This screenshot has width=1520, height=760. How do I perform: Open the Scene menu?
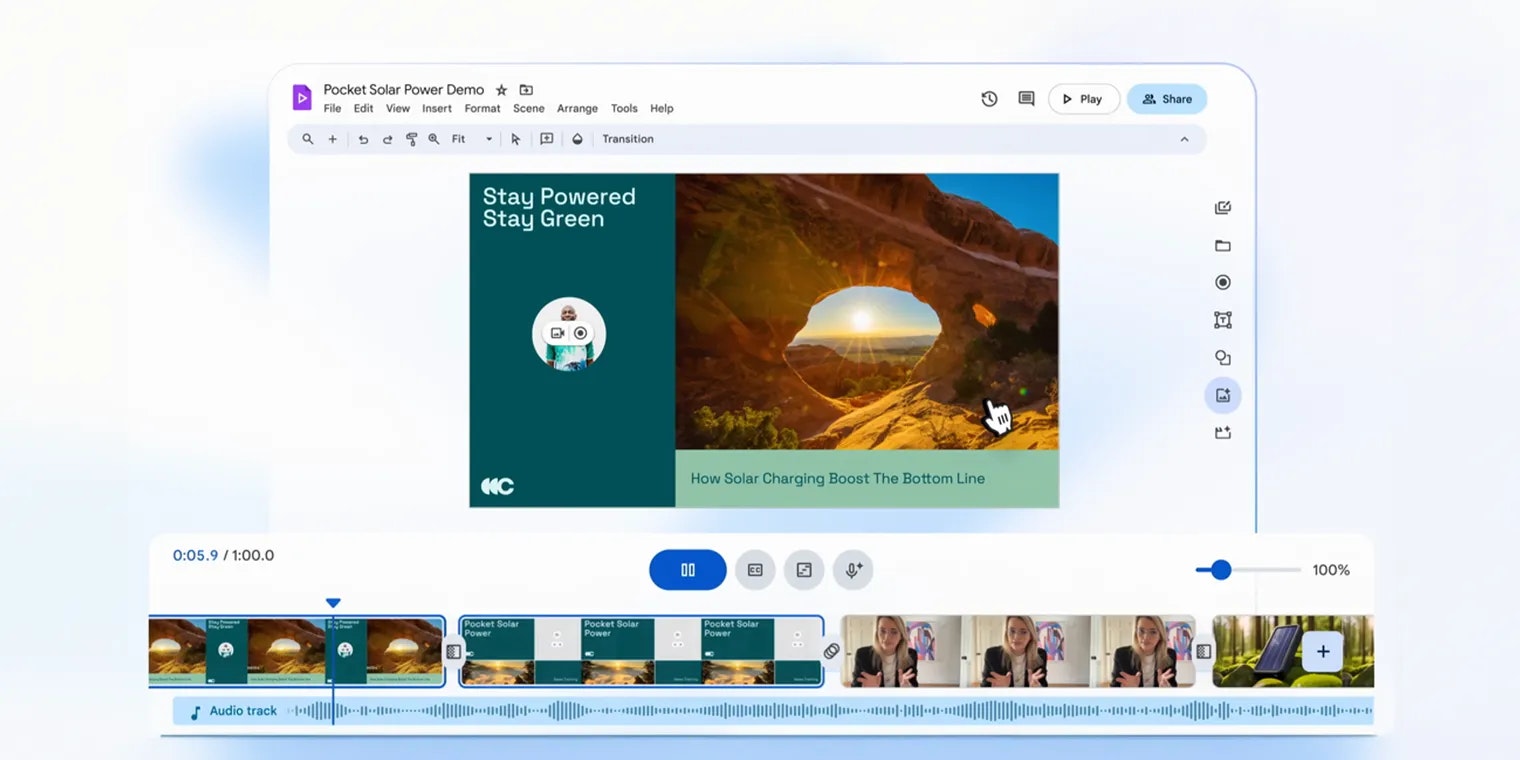point(529,109)
